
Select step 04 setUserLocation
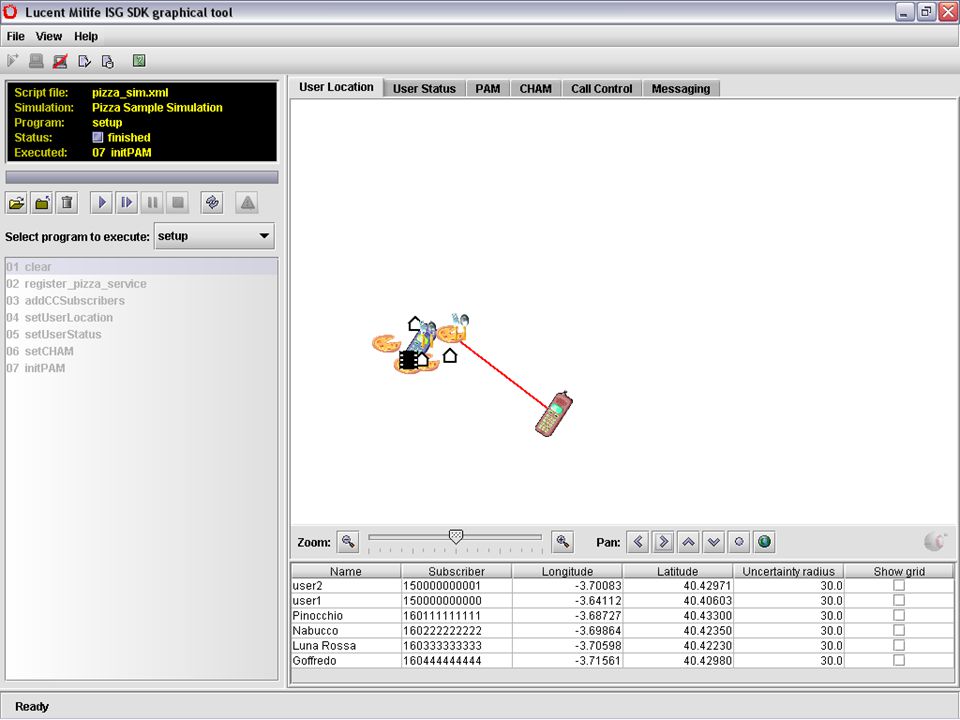pos(141,318)
